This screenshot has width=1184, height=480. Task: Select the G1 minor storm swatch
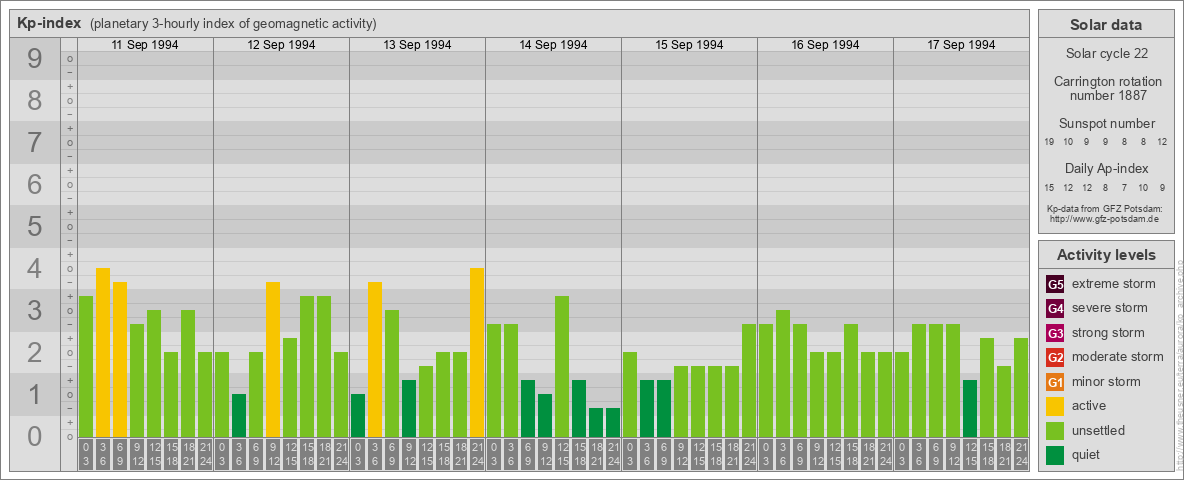[x=1055, y=382]
